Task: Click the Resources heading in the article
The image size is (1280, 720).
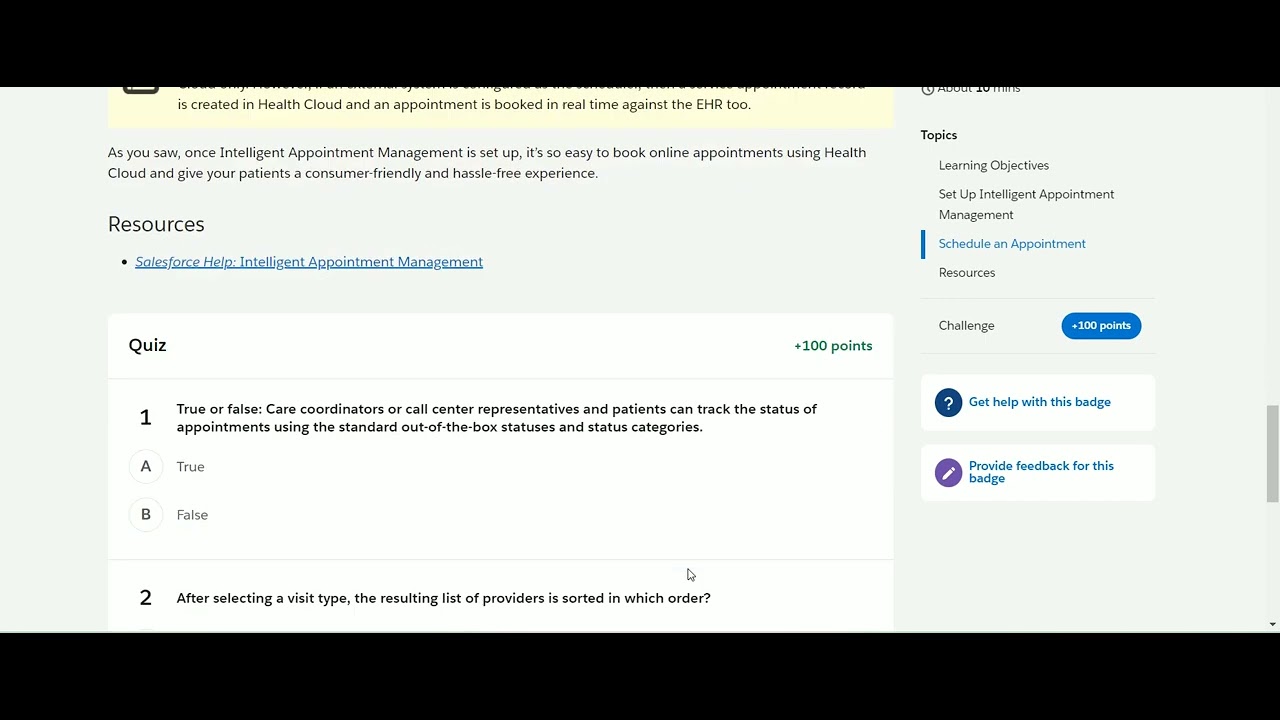Action: point(156,224)
